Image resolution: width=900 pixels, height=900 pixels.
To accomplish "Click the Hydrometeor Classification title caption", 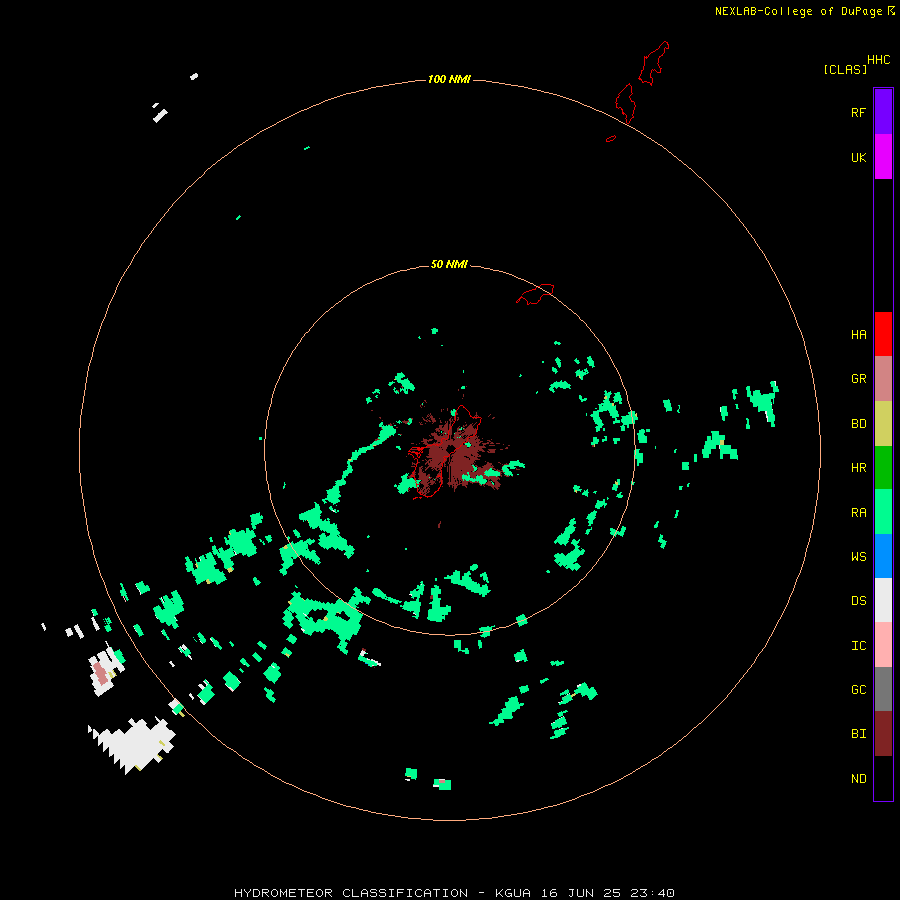I will [454, 893].
